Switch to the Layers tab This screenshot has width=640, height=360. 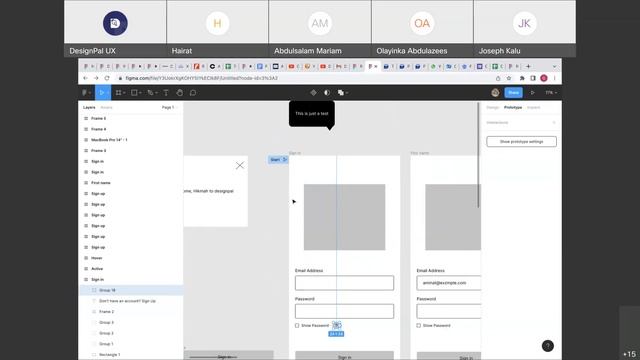click(89, 107)
